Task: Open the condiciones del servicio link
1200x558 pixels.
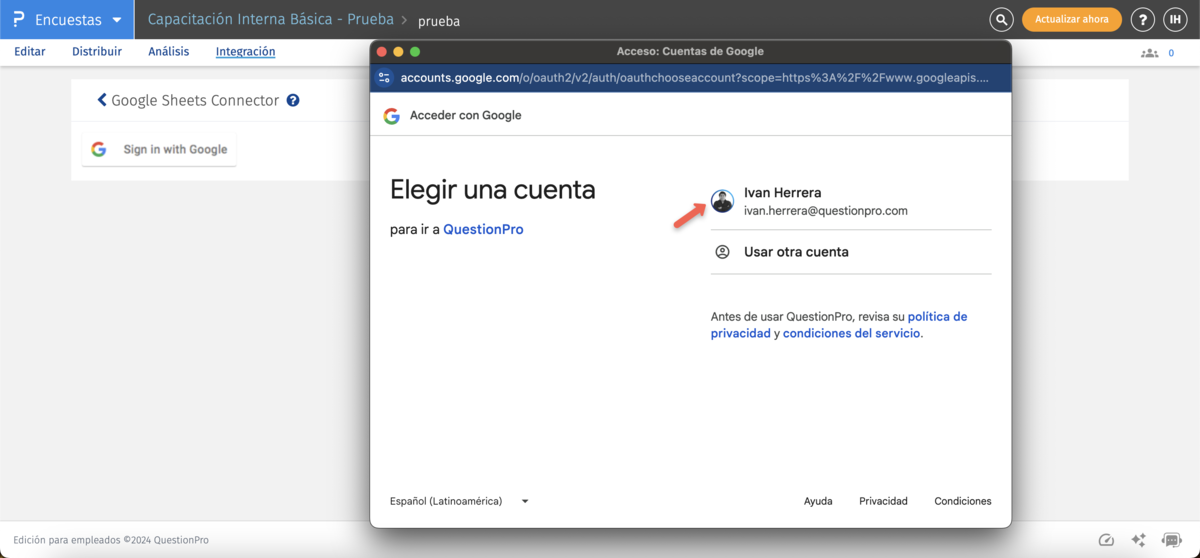Action: pyautogui.click(x=851, y=333)
